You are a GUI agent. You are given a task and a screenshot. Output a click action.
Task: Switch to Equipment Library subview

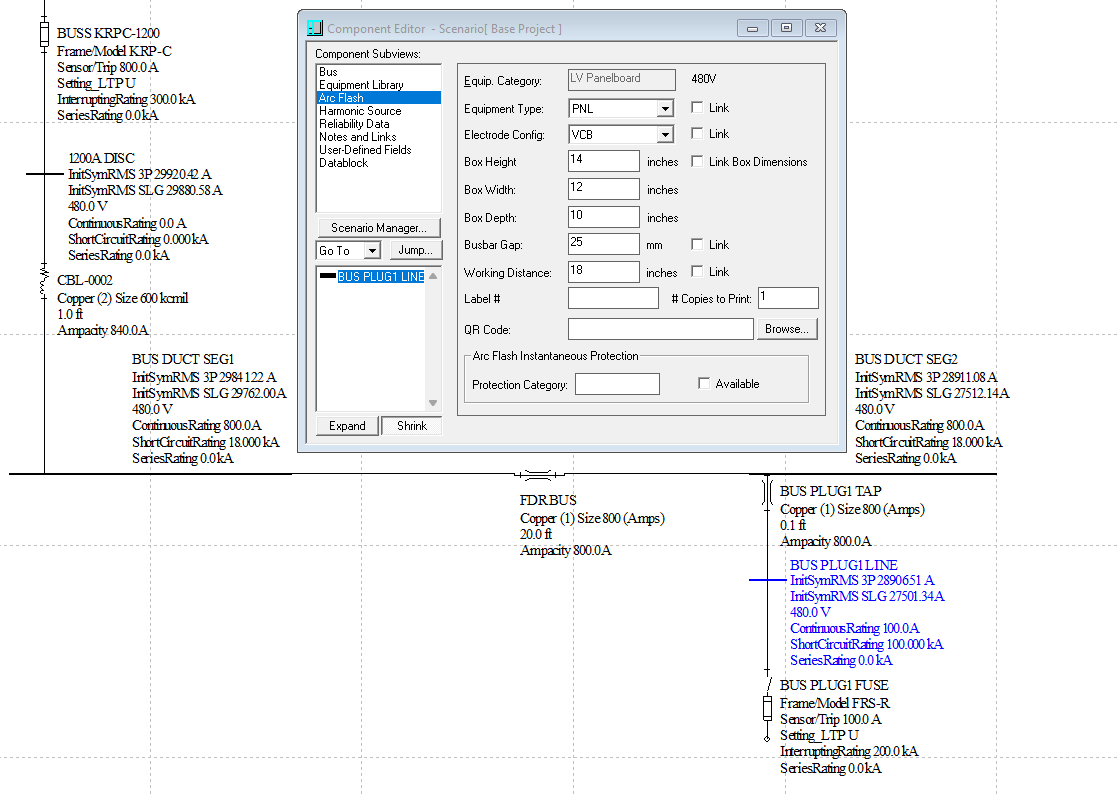pos(360,85)
